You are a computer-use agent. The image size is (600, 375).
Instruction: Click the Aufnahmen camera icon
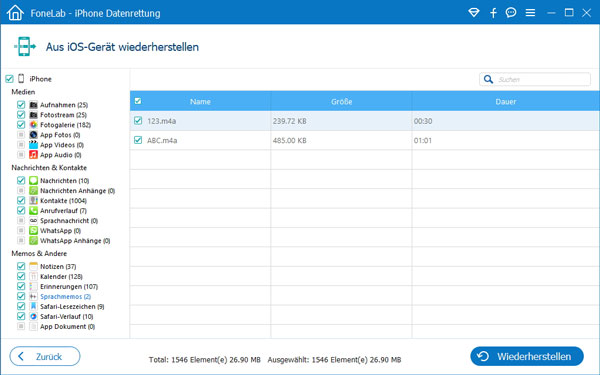click(33, 105)
